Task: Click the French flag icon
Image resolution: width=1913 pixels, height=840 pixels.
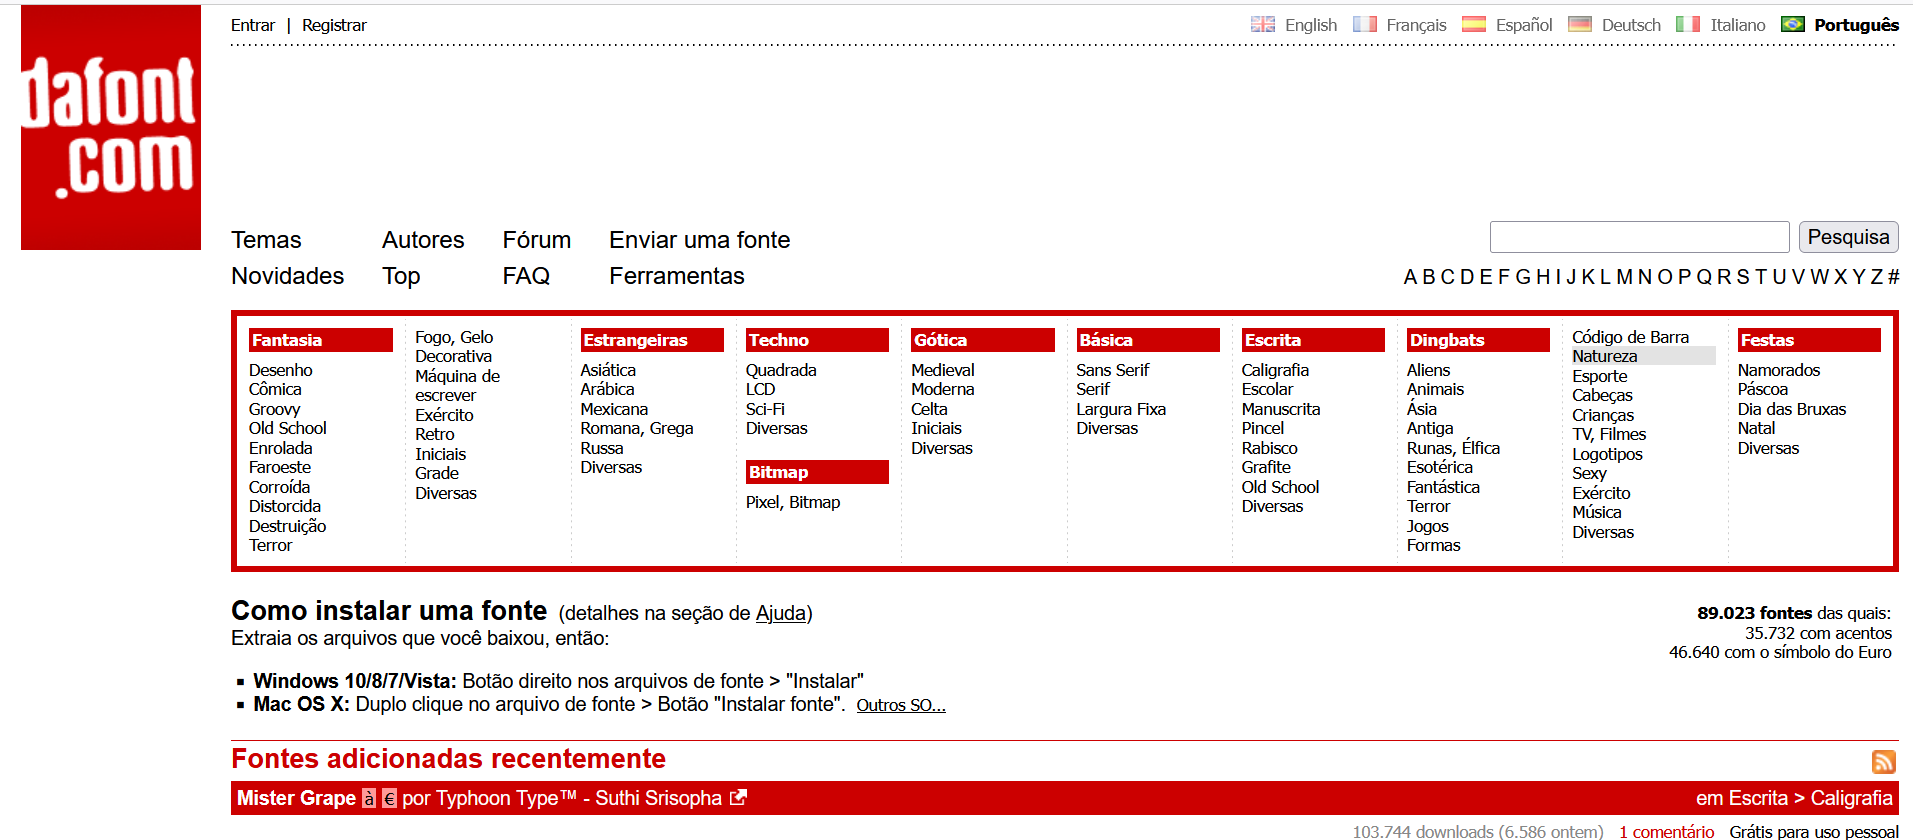Action: (x=1365, y=24)
